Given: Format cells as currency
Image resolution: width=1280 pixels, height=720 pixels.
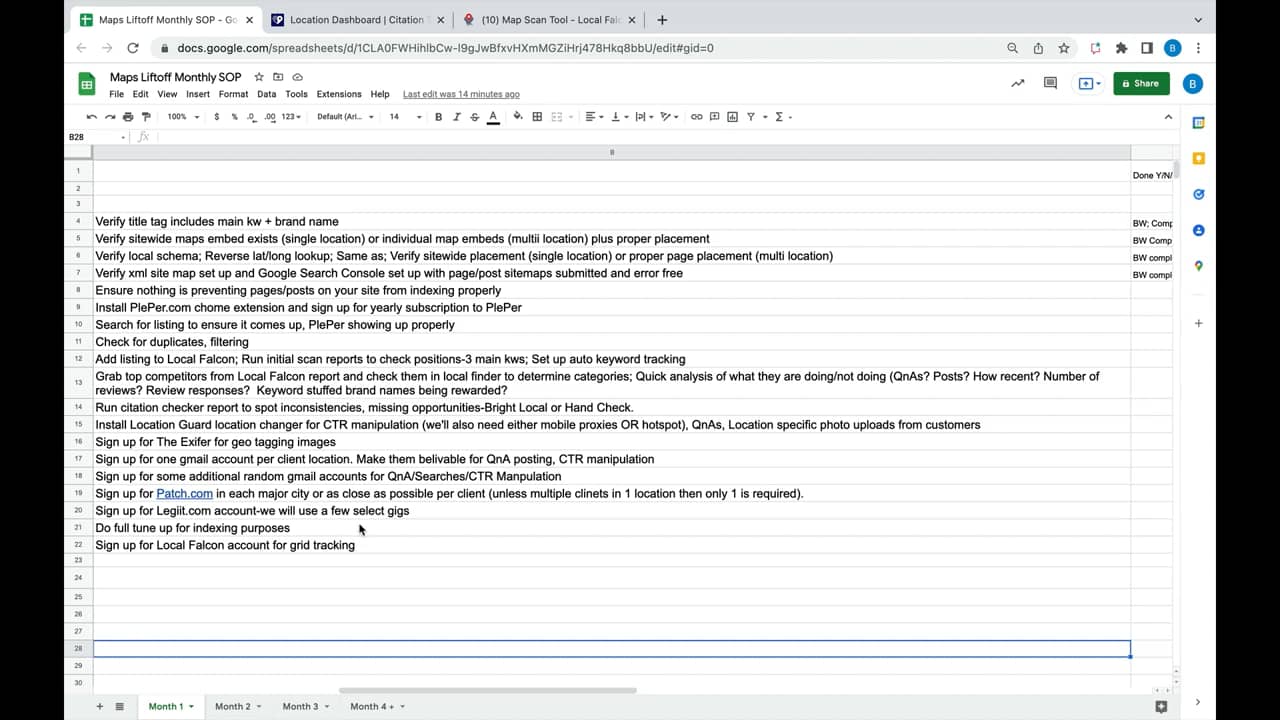Looking at the screenshot, I should 217,117.
